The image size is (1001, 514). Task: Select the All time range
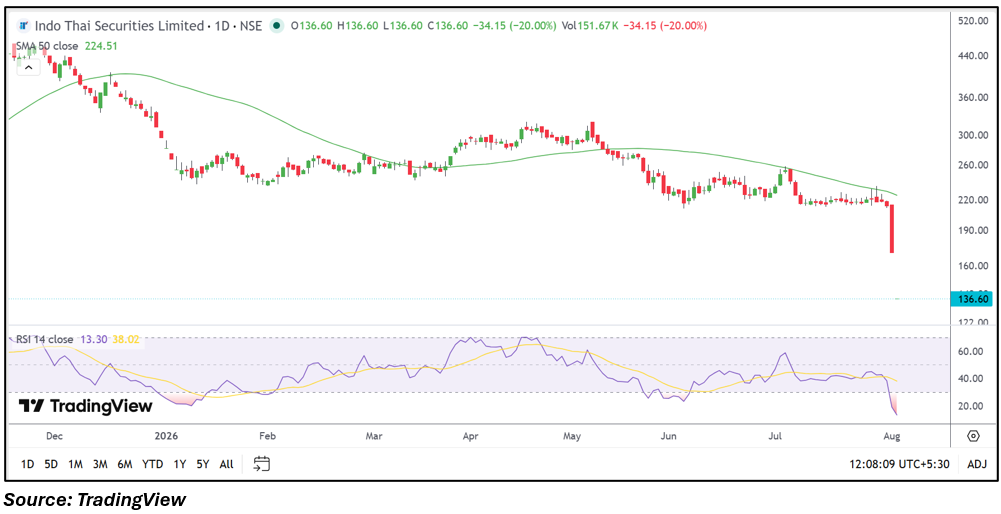pos(226,464)
